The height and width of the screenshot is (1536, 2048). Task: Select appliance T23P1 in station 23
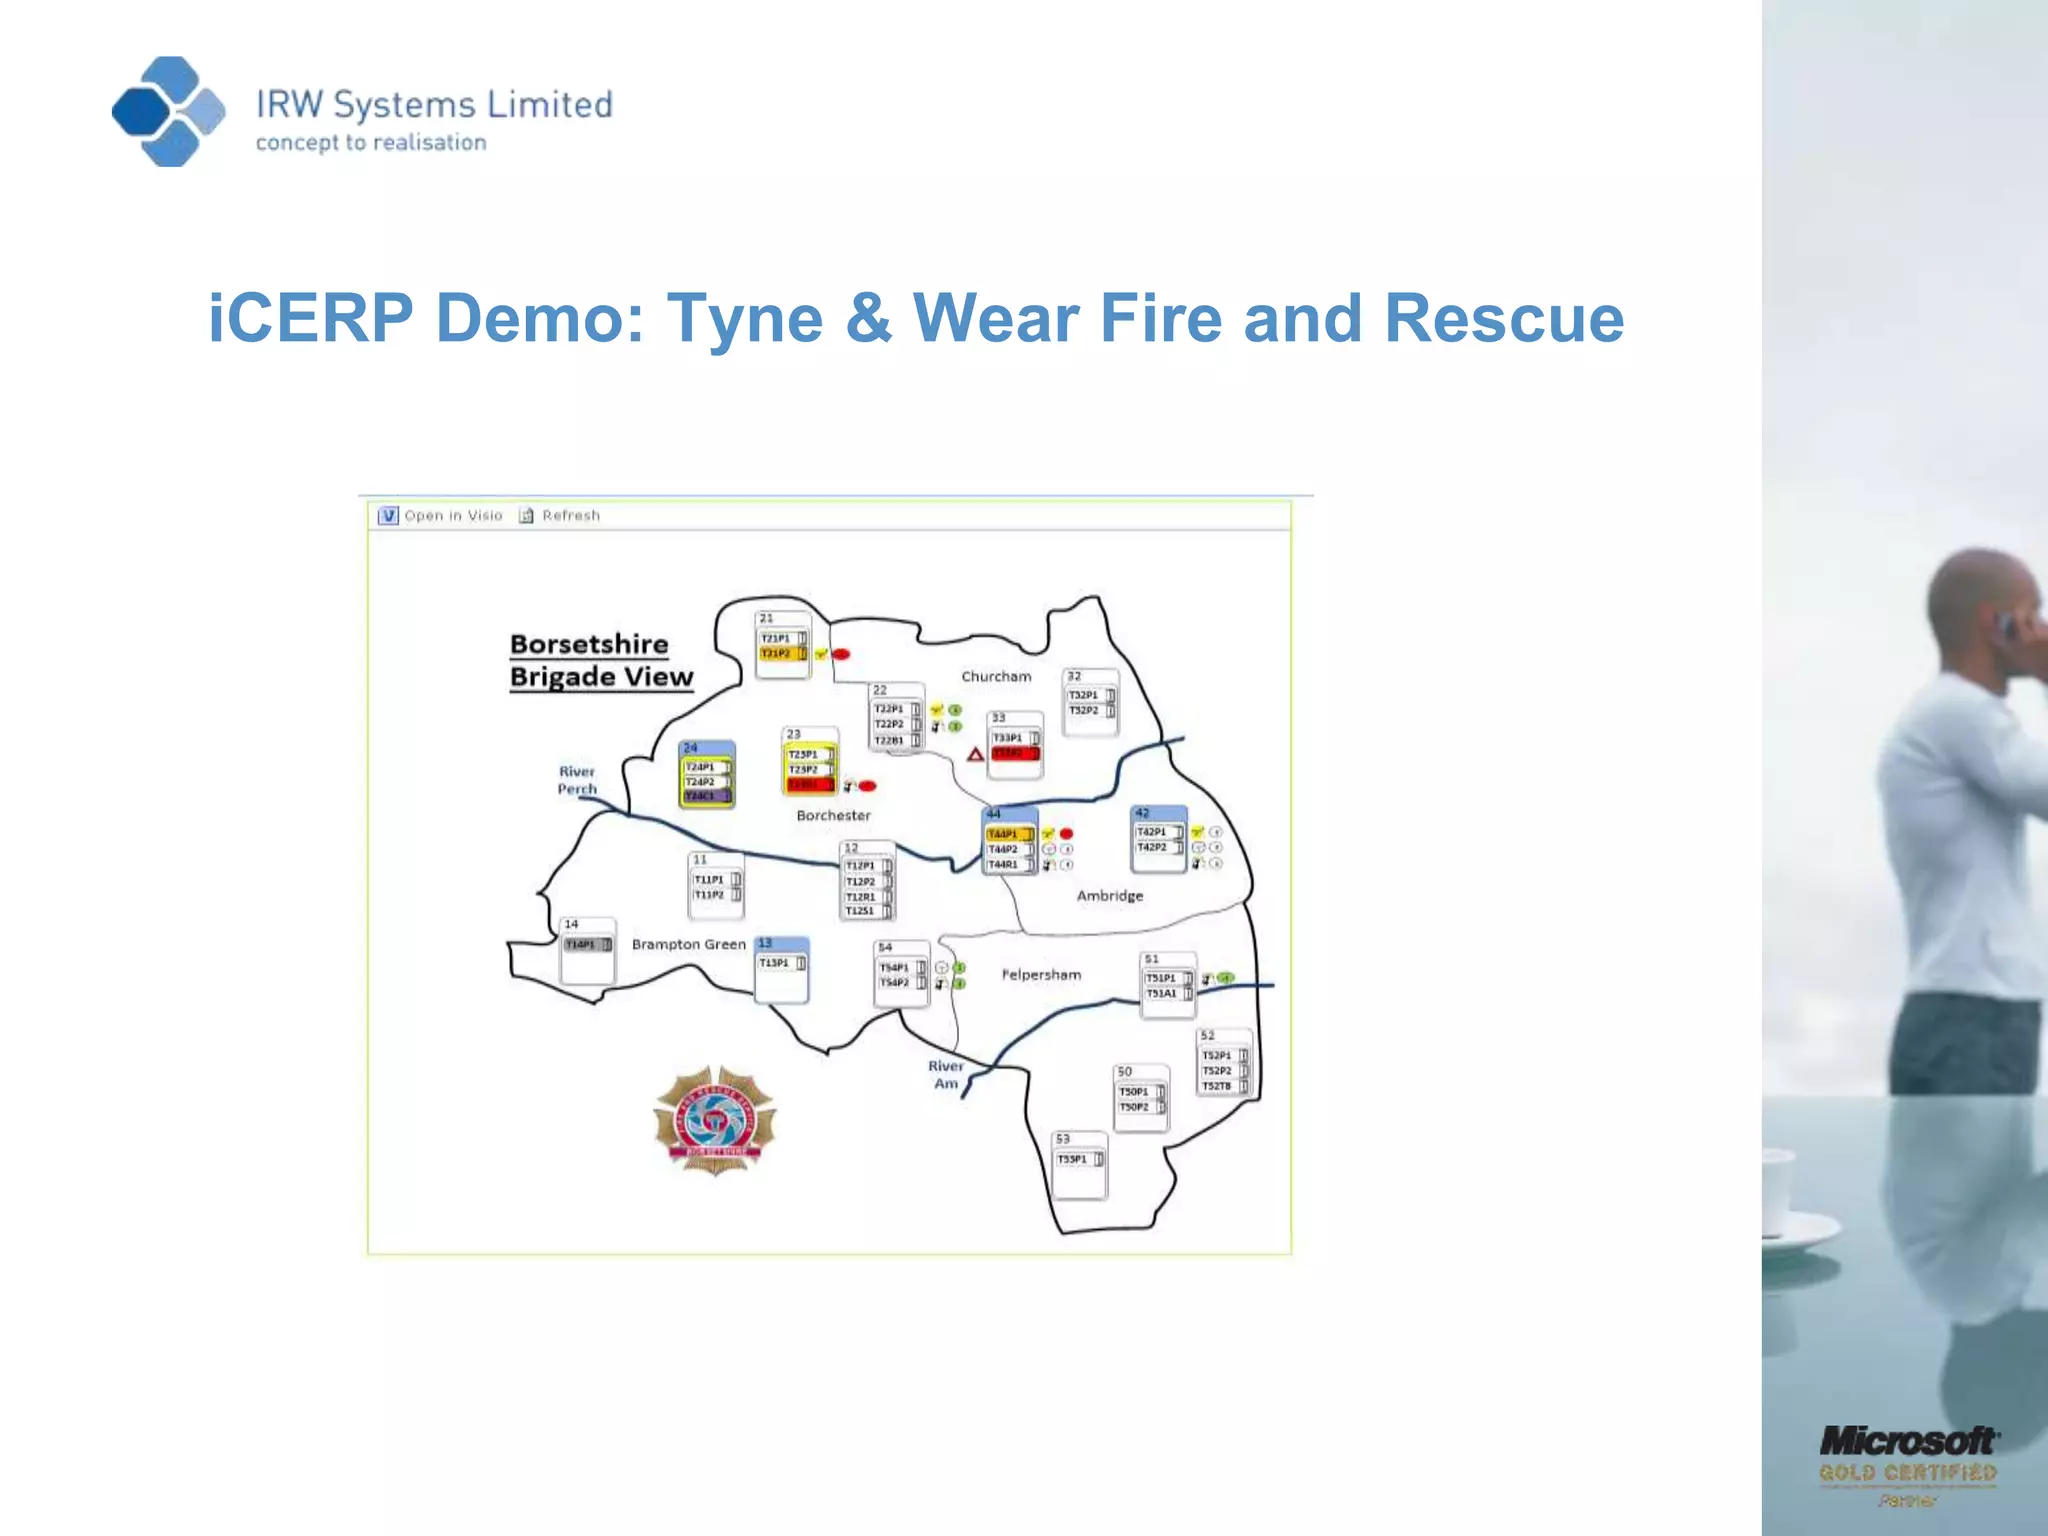[x=811, y=754]
